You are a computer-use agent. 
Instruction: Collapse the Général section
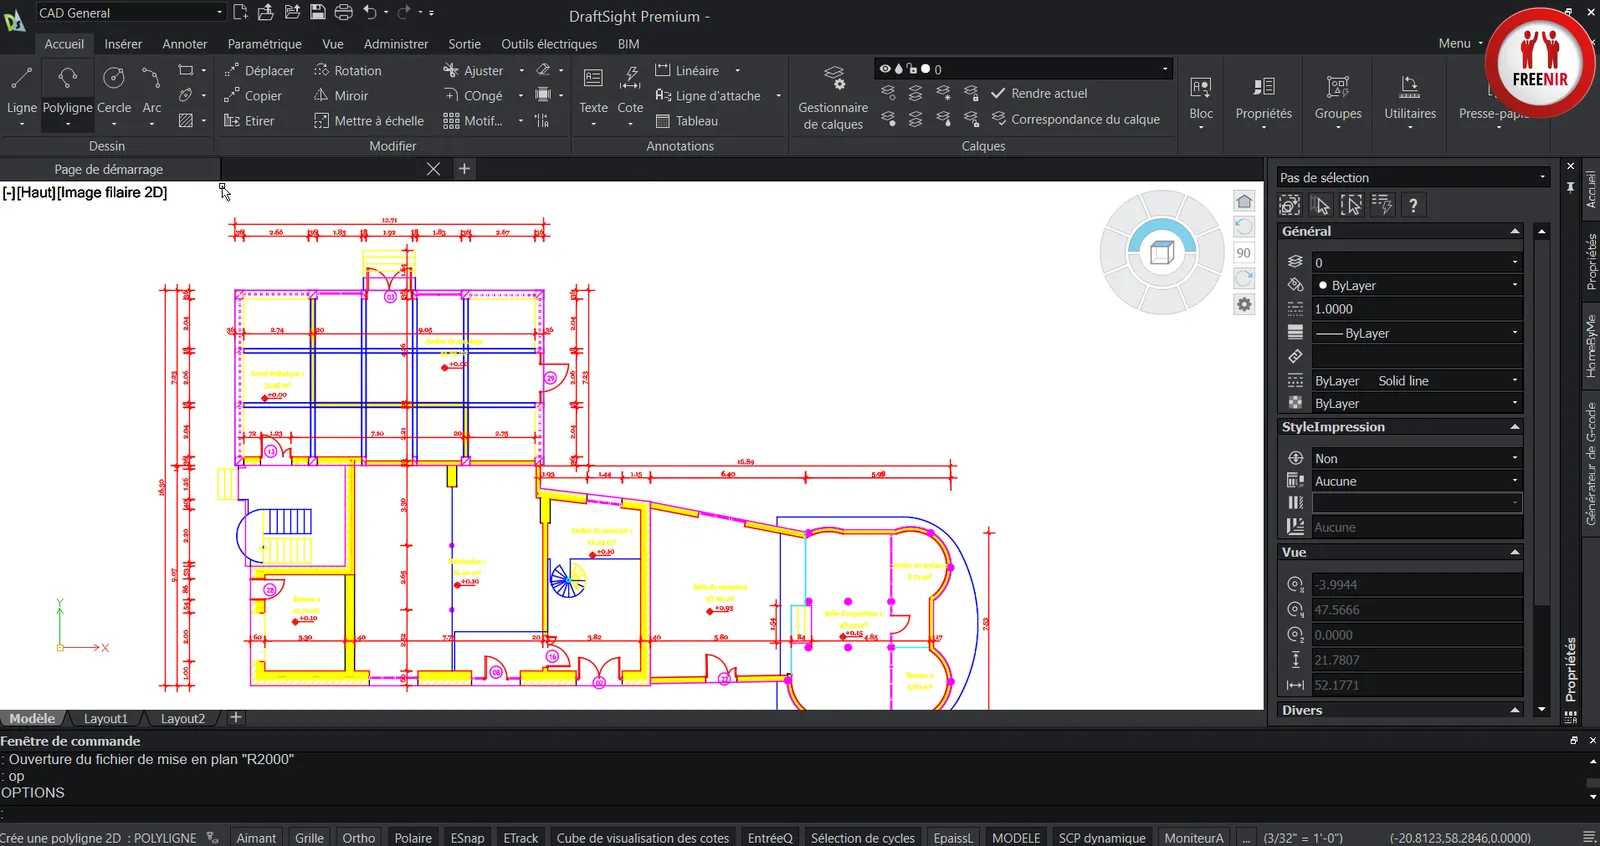coord(1515,231)
